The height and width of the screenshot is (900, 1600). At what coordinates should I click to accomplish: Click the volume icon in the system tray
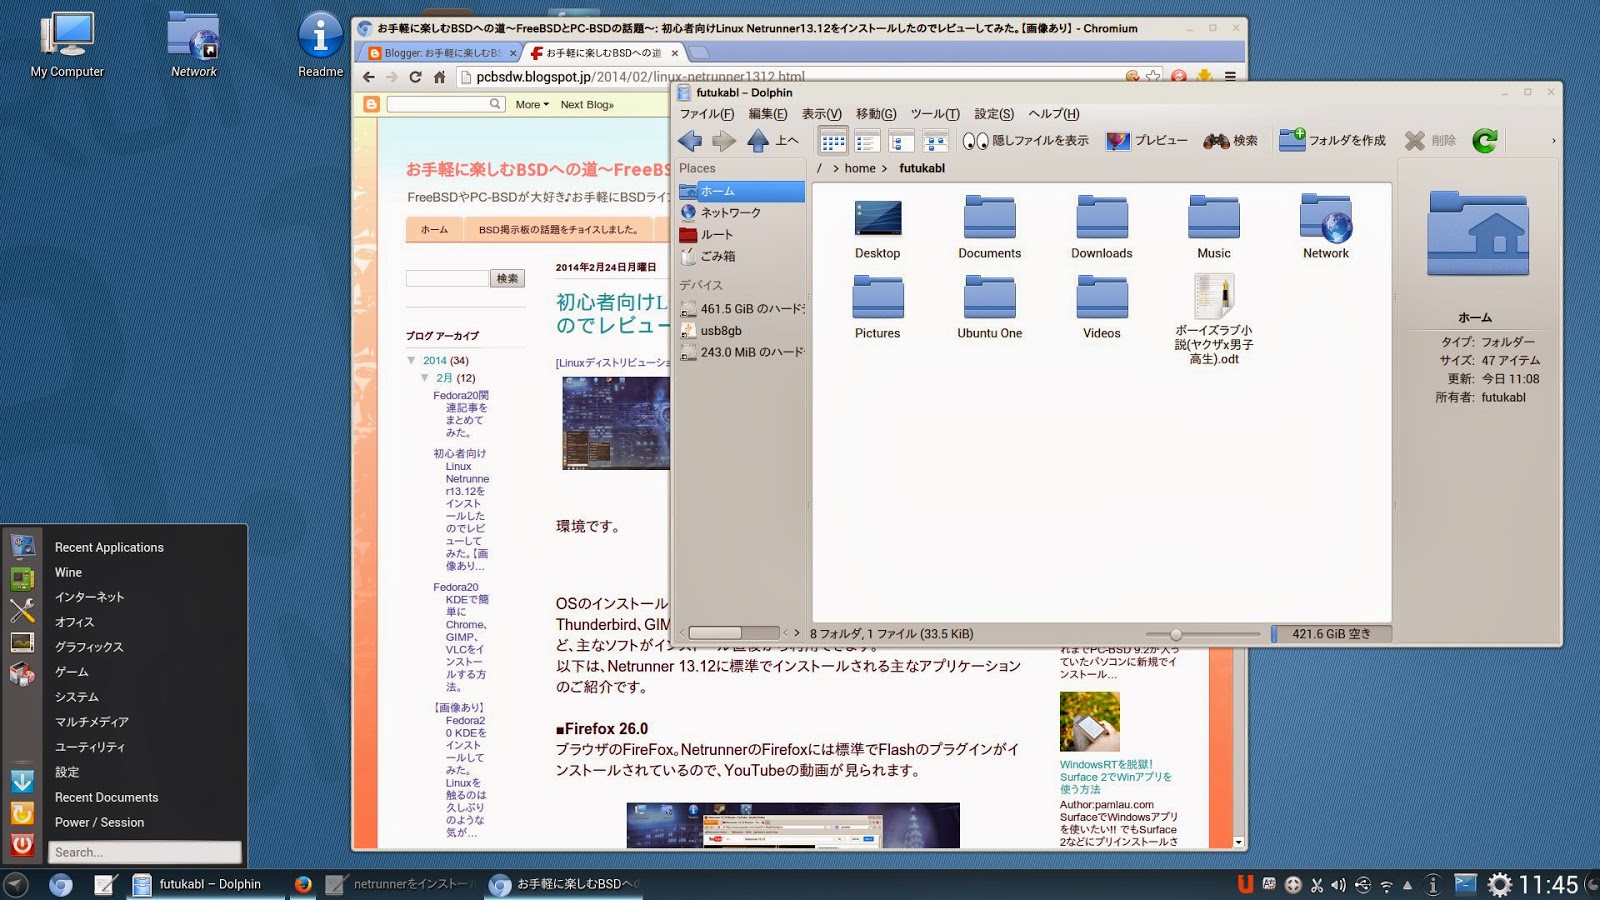point(1339,885)
